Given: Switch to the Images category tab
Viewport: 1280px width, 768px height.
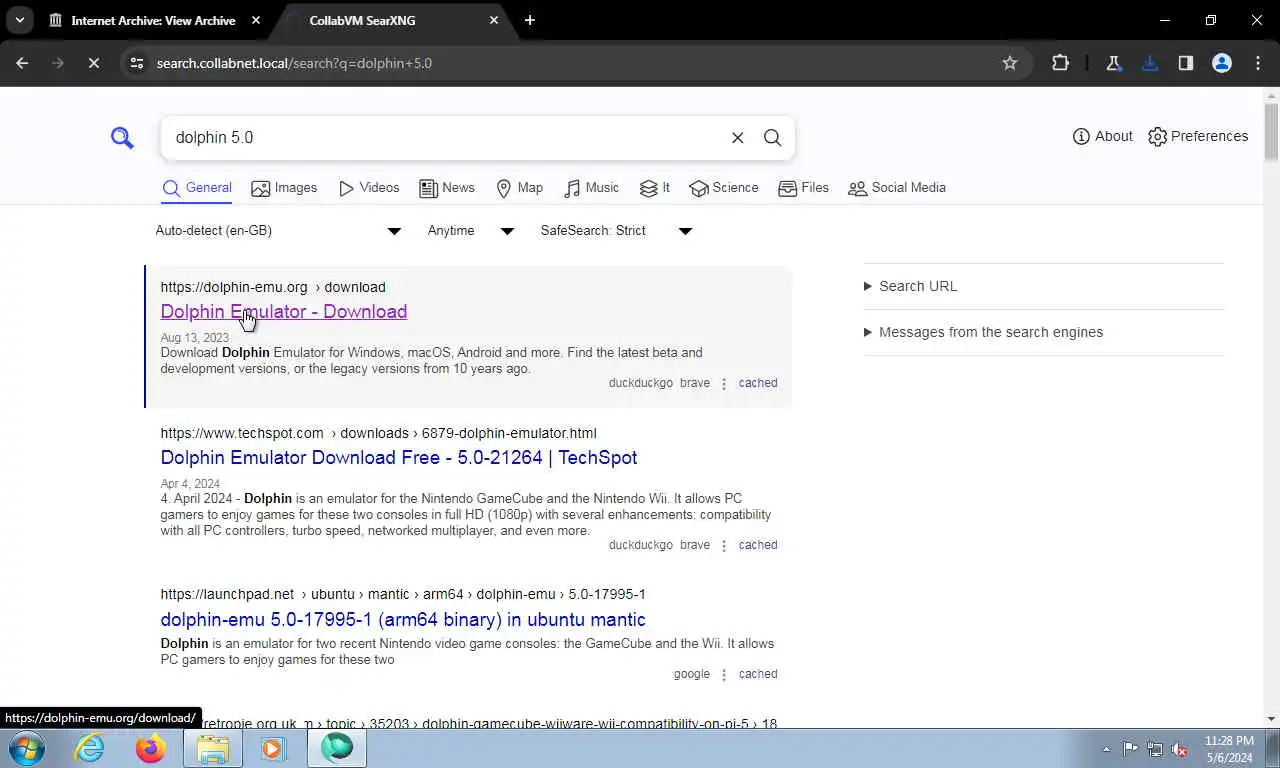Looking at the screenshot, I should pos(284,188).
